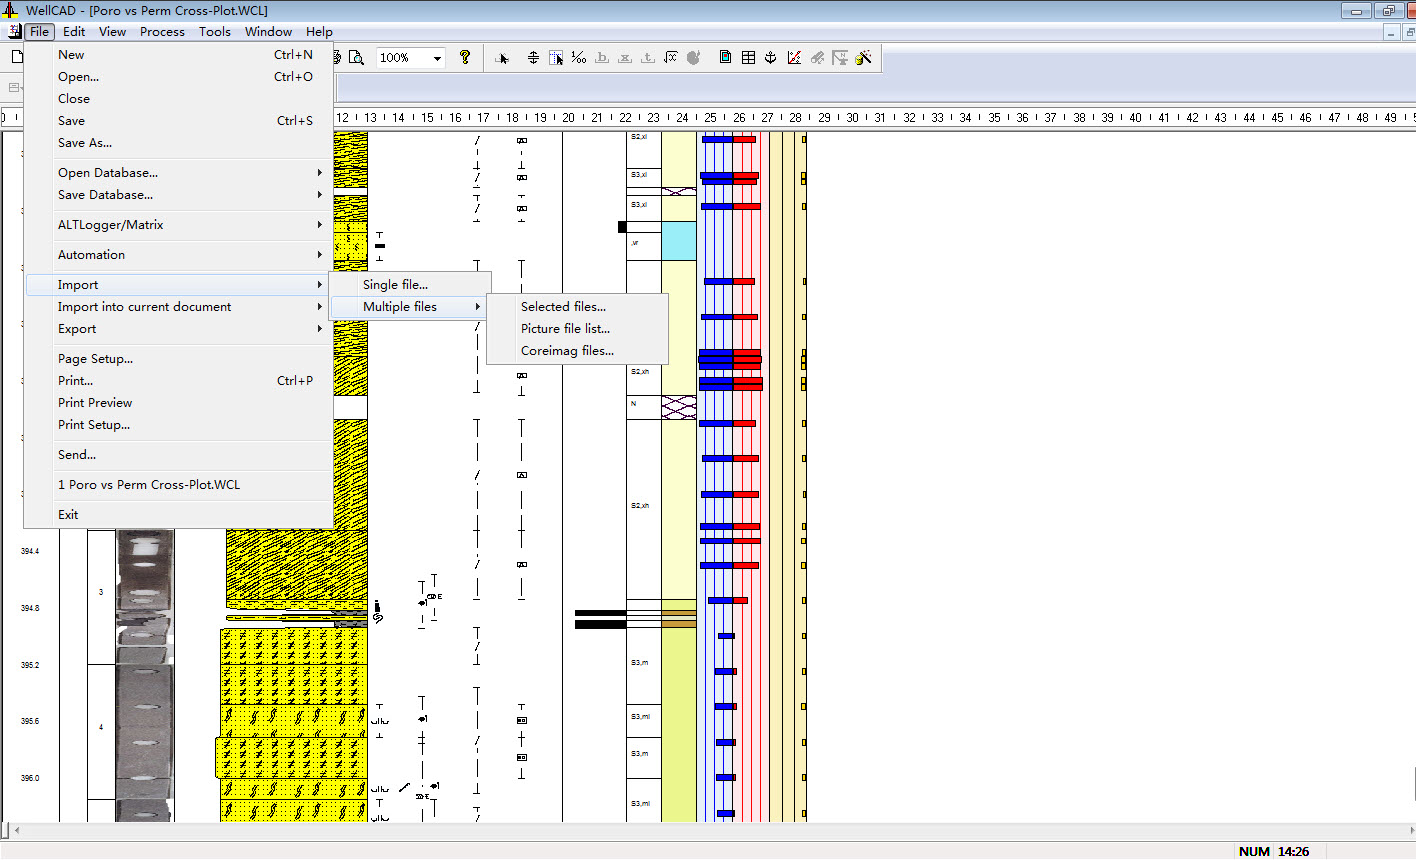Expand Import into current document submenu

click(179, 307)
